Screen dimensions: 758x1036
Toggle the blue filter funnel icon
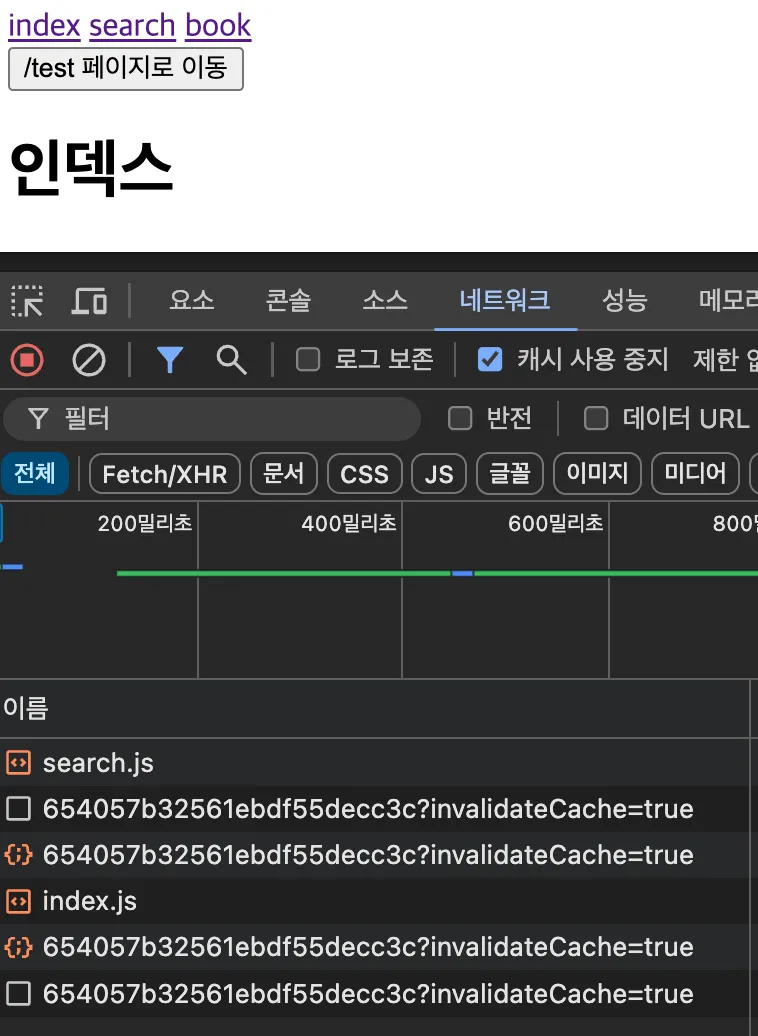point(170,360)
